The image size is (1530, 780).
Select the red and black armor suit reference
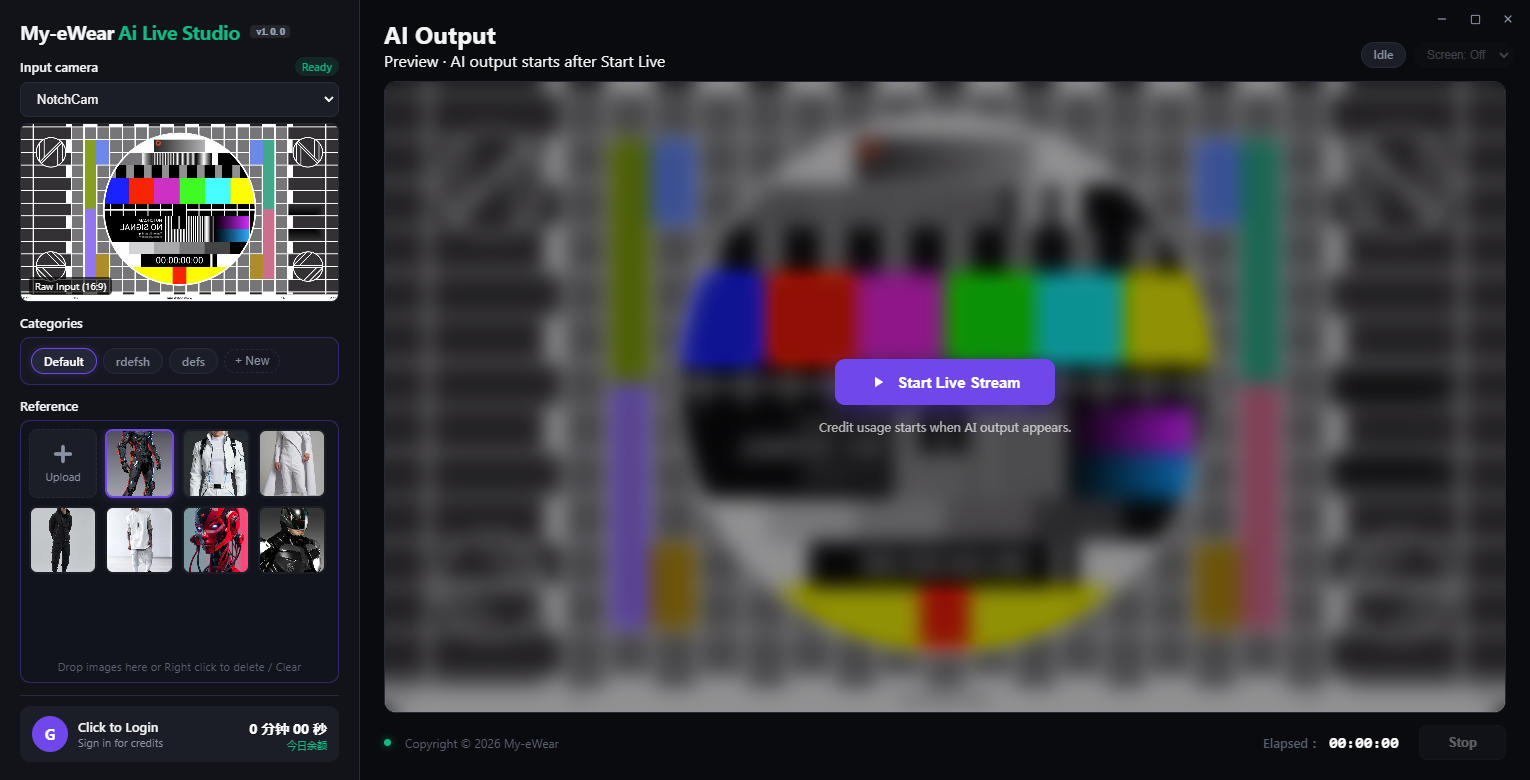click(140, 463)
